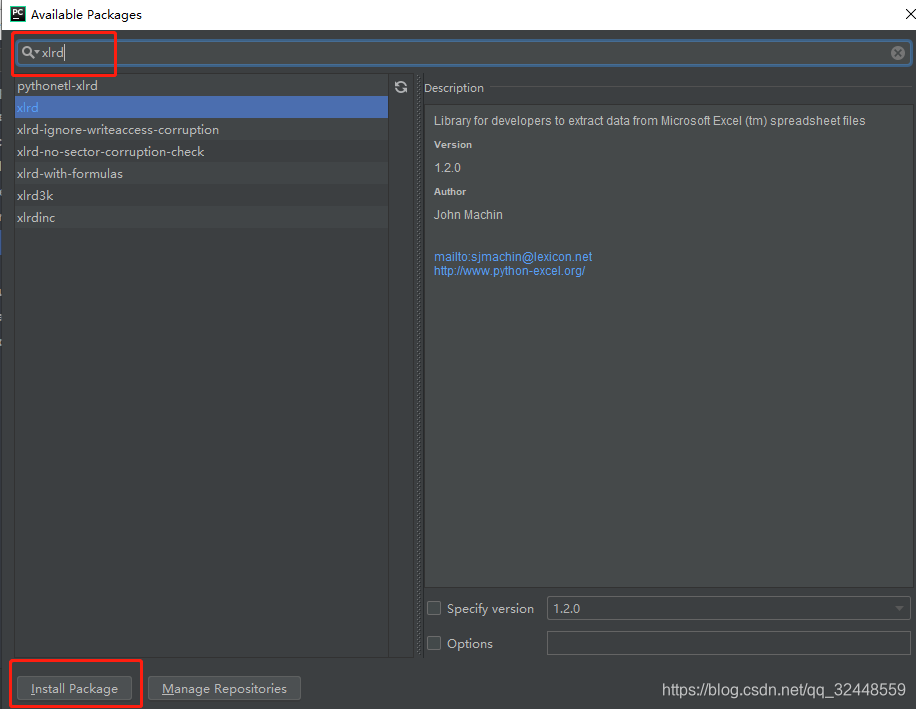Image resolution: width=916 pixels, height=709 pixels.
Task: Reload the package list with refresh icon
Action: pos(401,87)
